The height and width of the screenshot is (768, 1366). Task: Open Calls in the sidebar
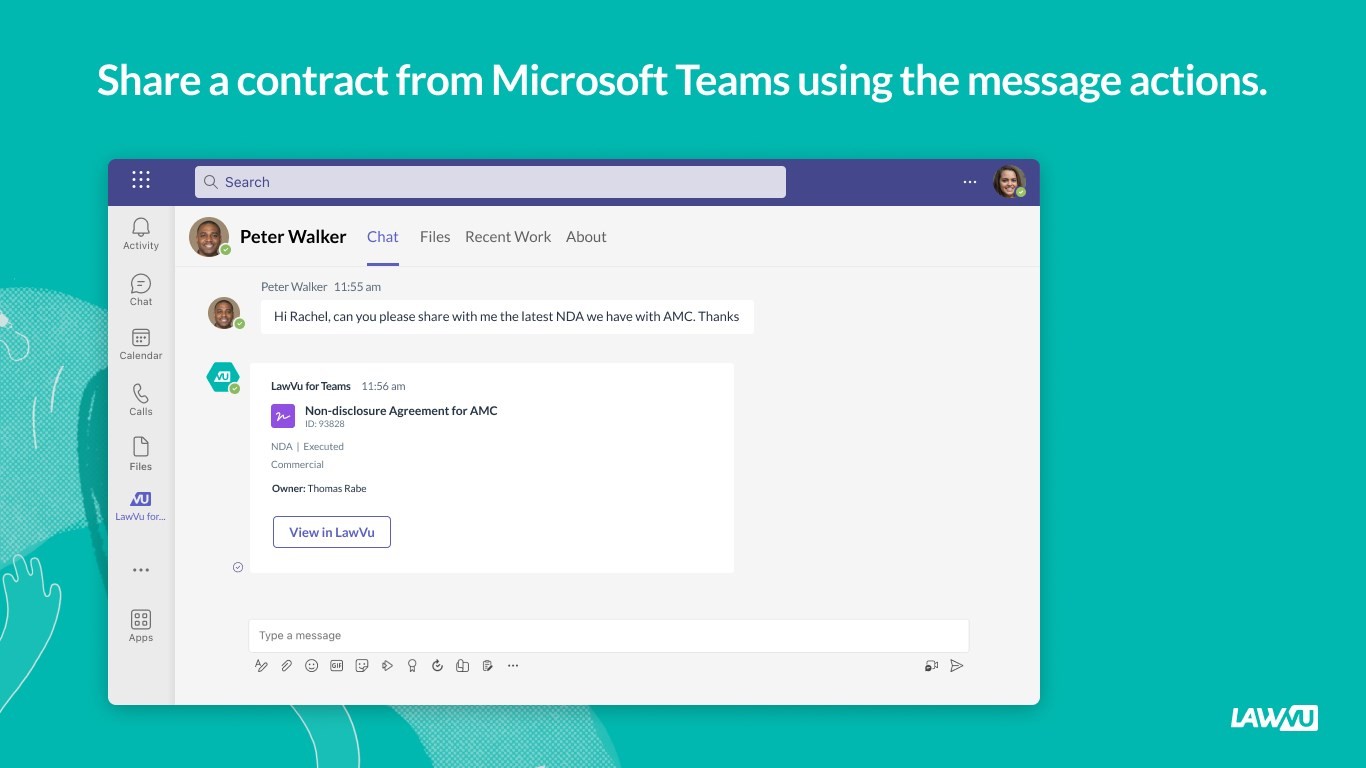click(x=141, y=400)
